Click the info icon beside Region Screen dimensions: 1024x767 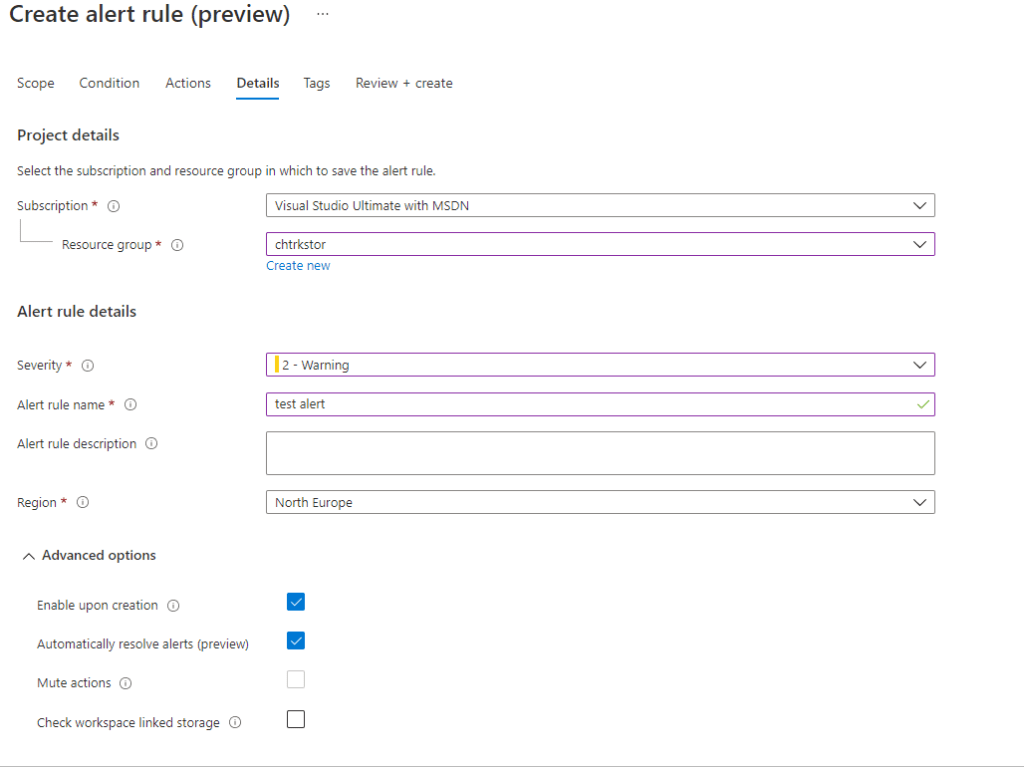click(83, 503)
